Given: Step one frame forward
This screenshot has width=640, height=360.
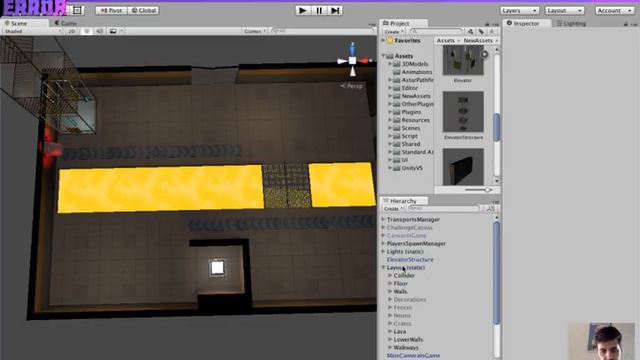Looking at the screenshot, I should [x=335, y=11].
